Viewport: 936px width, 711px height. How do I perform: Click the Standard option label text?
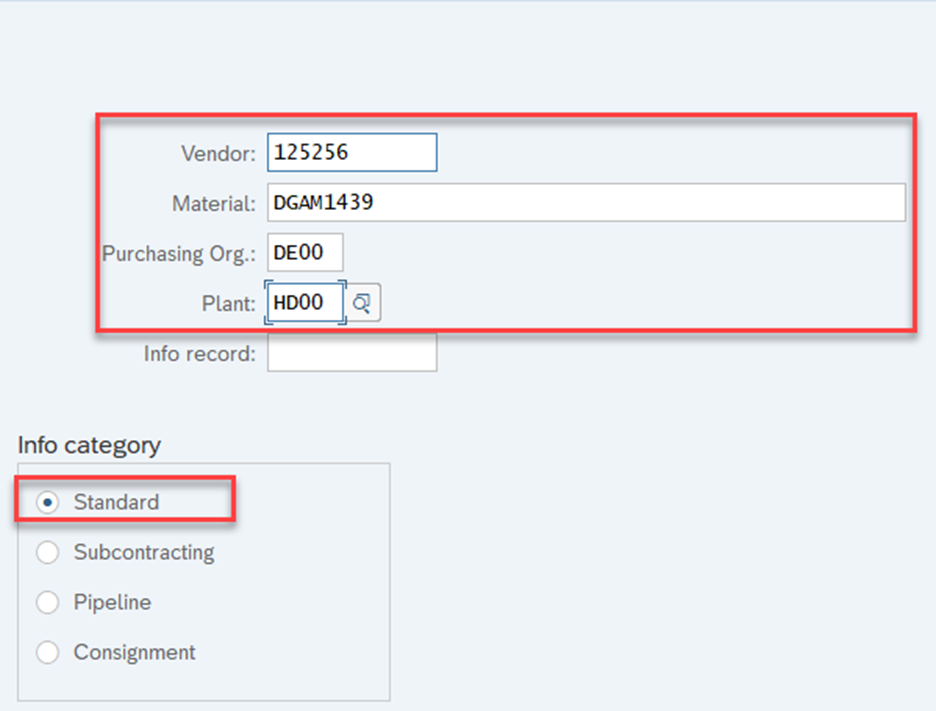pyautogui.click(x=113, y=502)
